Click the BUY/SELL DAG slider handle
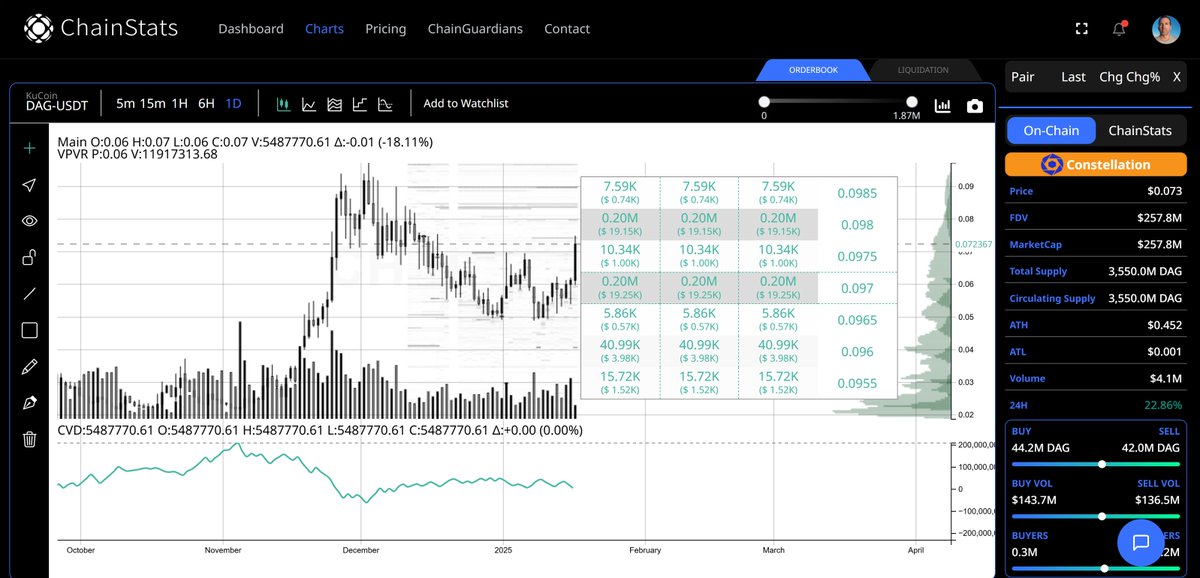1200x578 pixels. coord(1102,464)
